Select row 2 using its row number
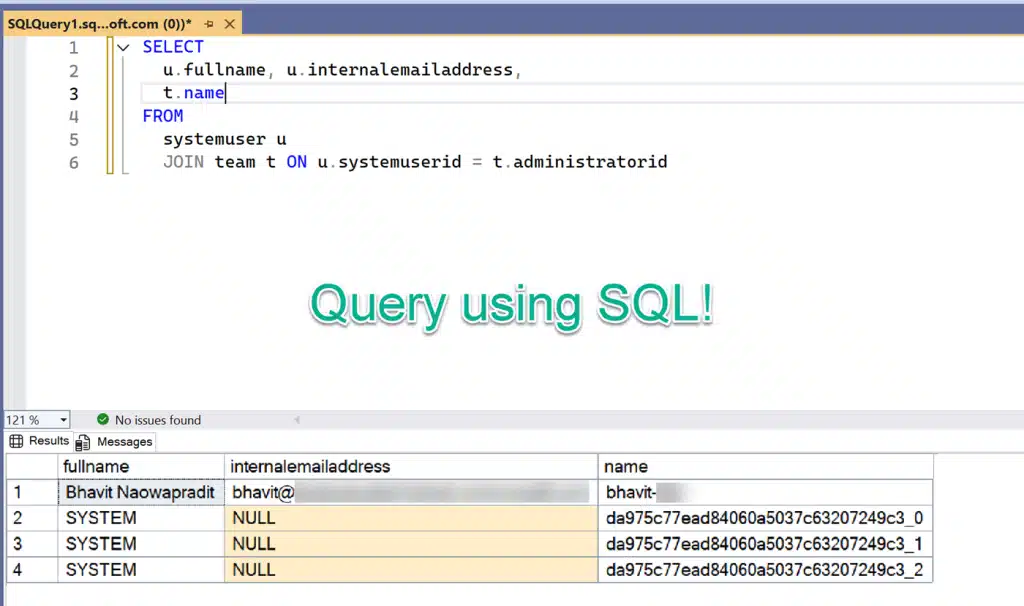This screenshot has width=1024, height=606. pyautogui.click(x=15, y=518)
